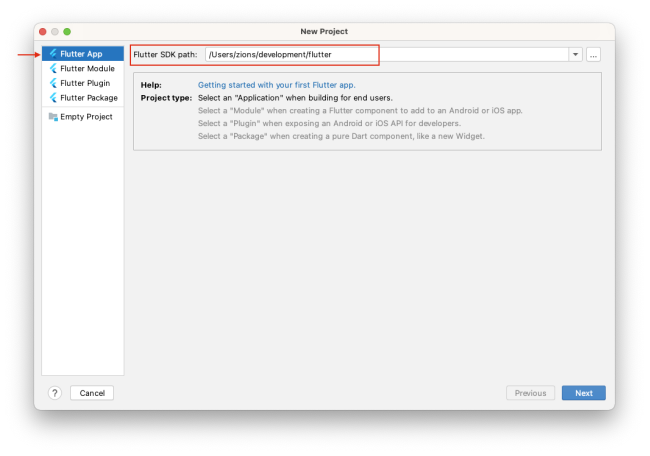The image size is (650, 456).
Task: Click the 'Select a "Module"' description line
Action: click(x=360, y=111)
